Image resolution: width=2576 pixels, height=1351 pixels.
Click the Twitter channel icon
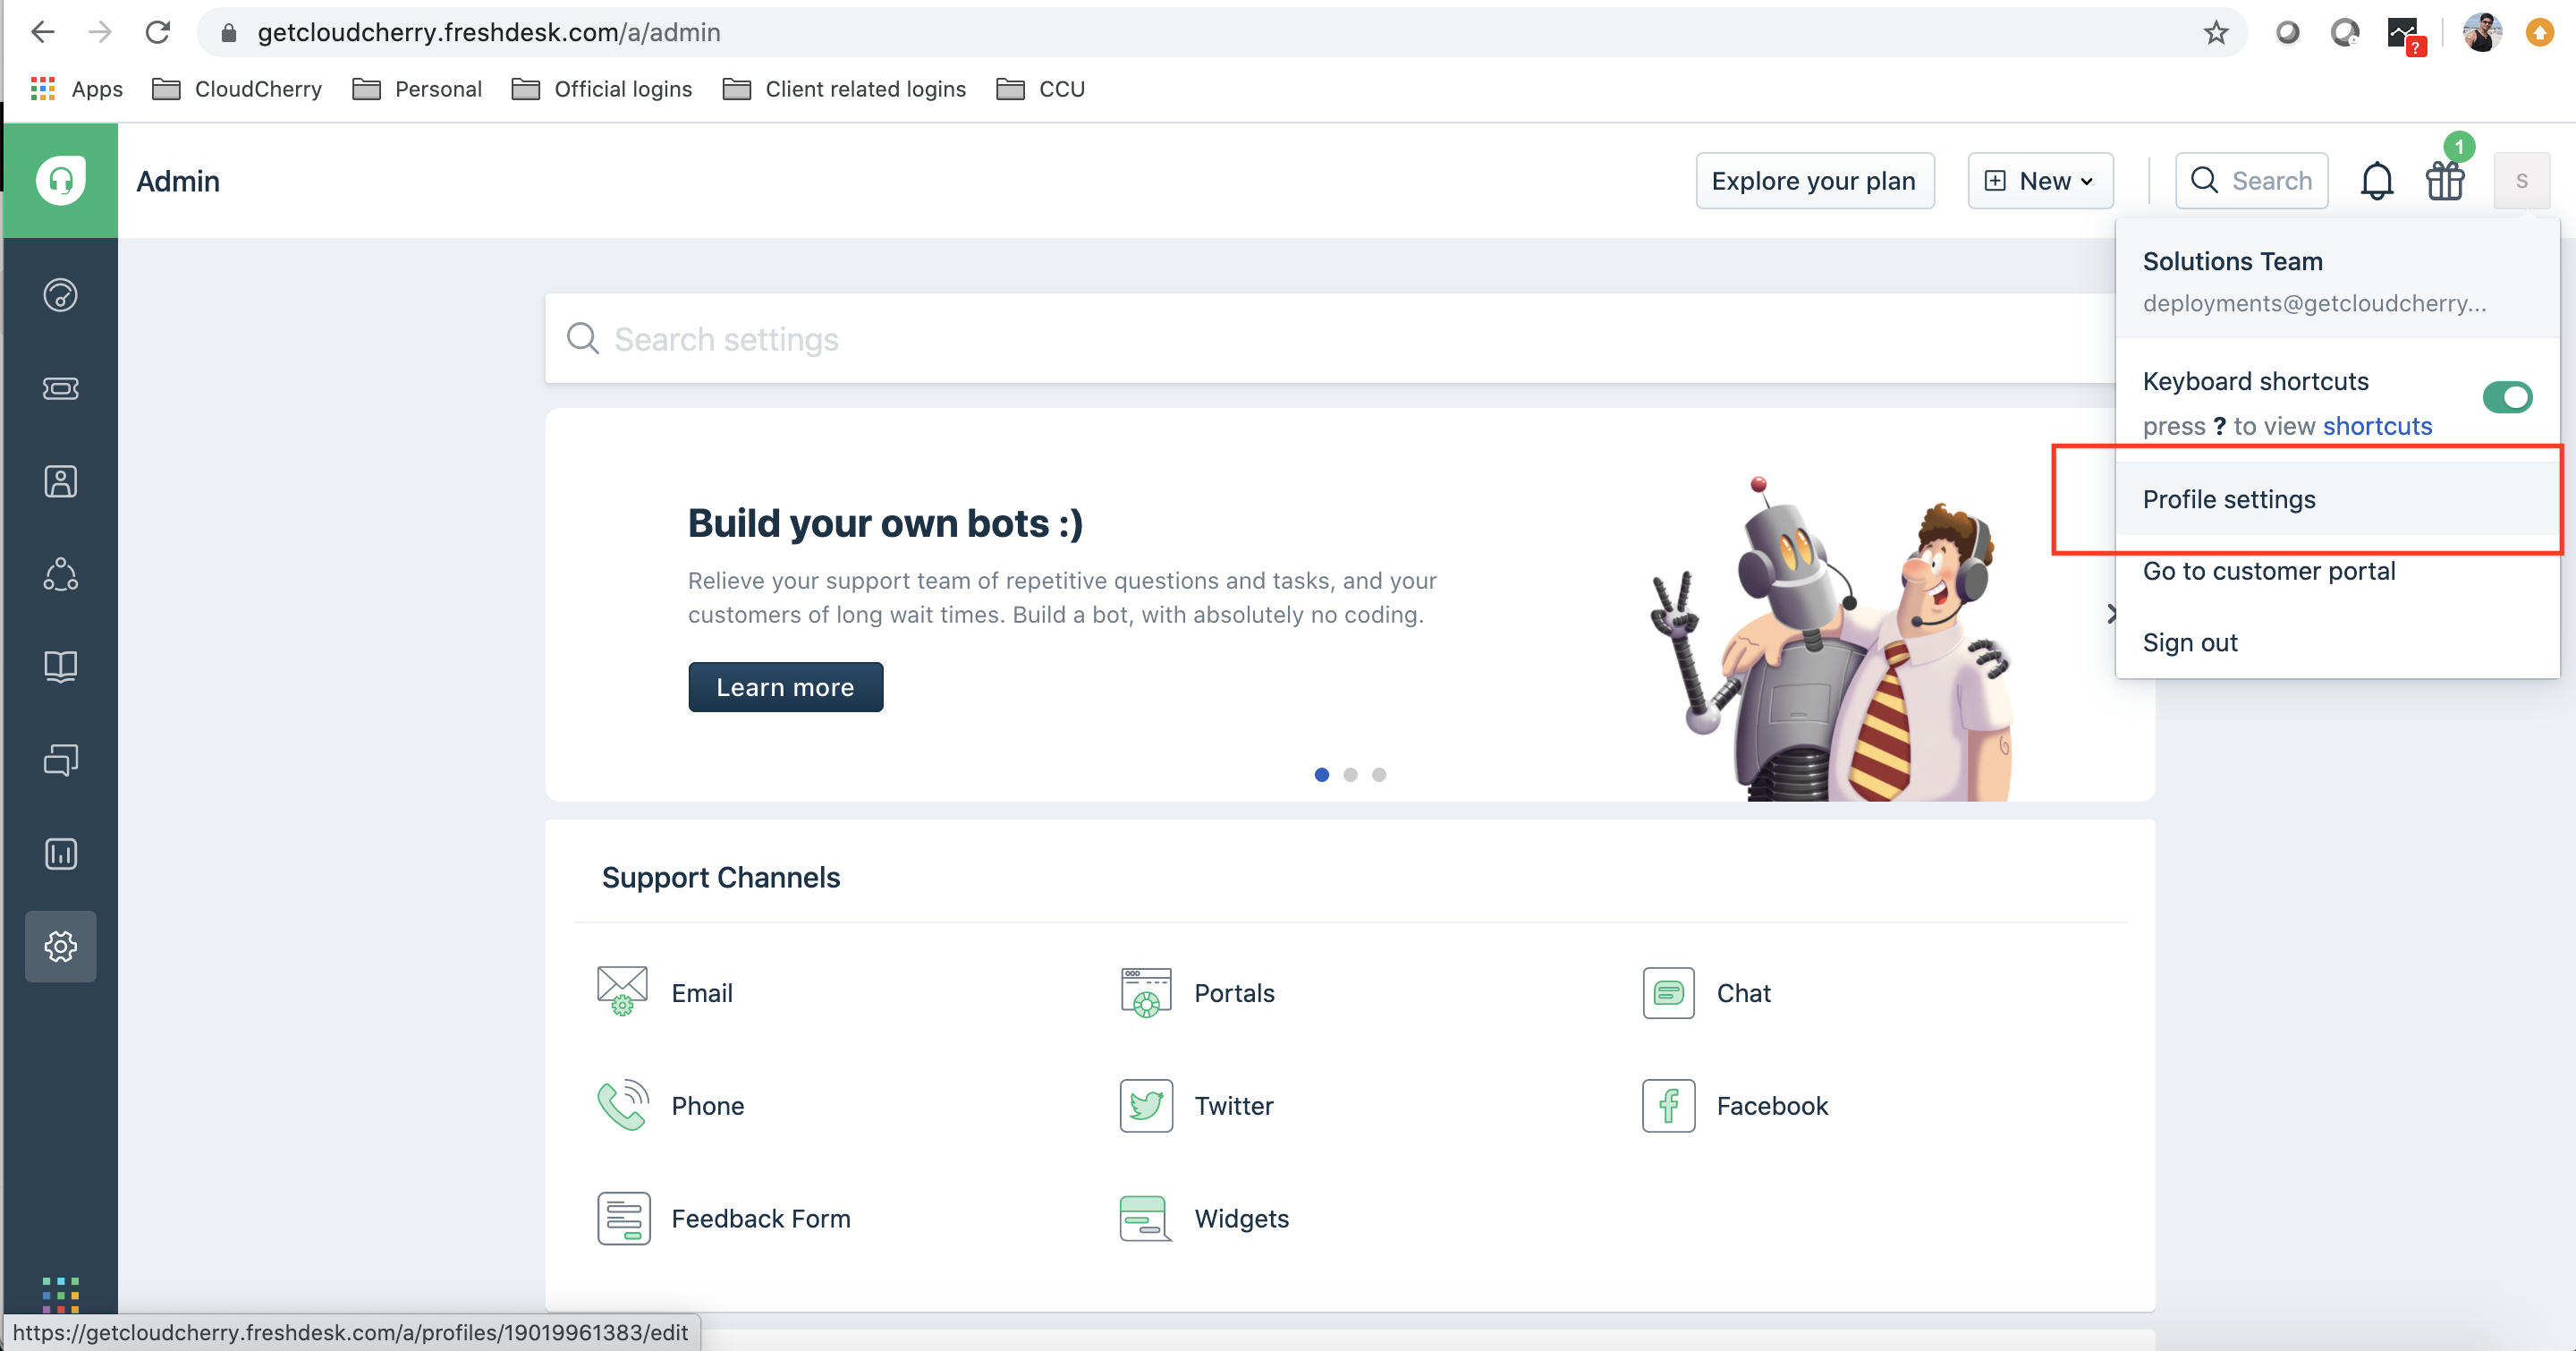(x=1146, y=1105)
